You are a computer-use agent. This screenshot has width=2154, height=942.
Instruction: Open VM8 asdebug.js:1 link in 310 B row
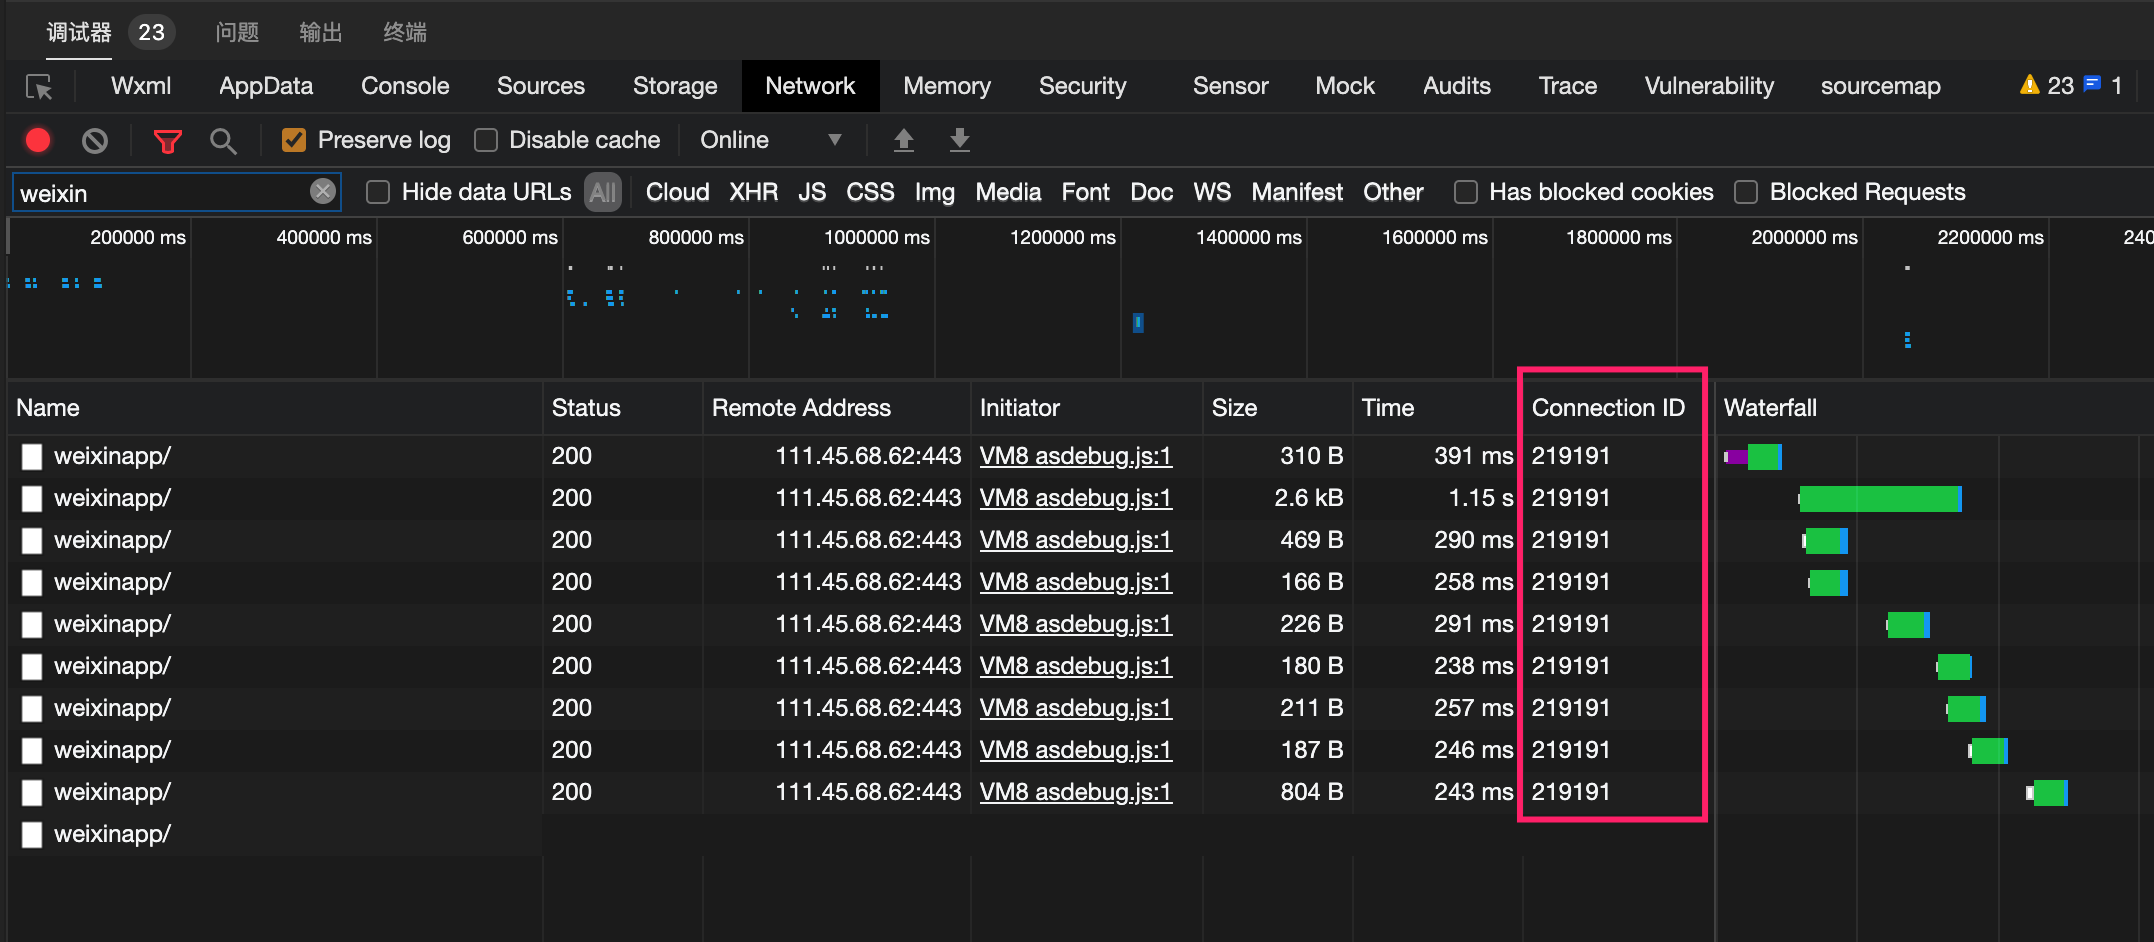pyautogui.click(x=1075, y=456)
